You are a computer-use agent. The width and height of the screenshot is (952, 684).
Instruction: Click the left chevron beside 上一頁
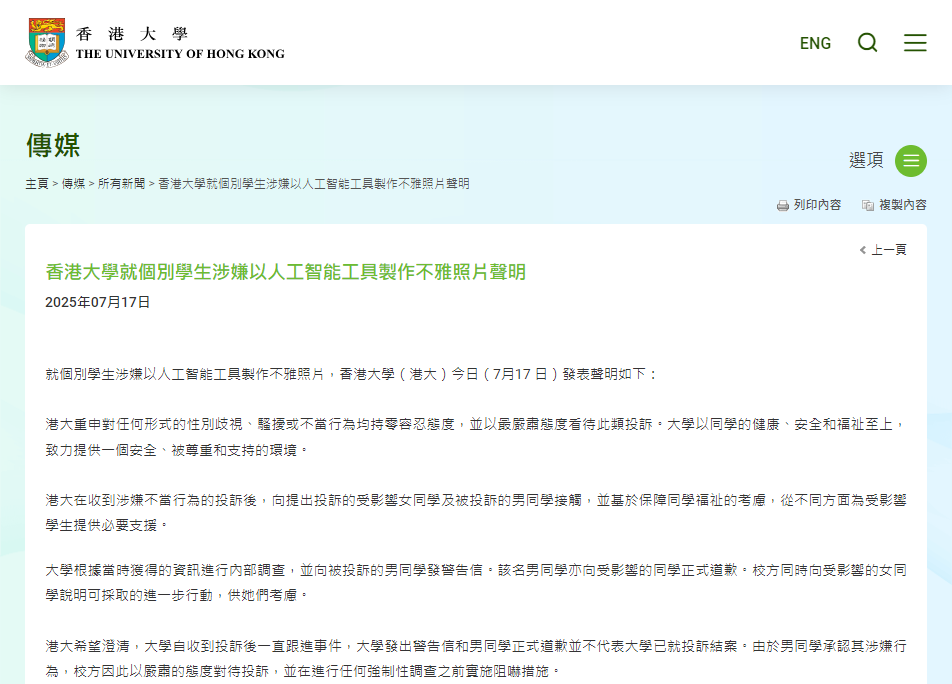coord(863,250)
